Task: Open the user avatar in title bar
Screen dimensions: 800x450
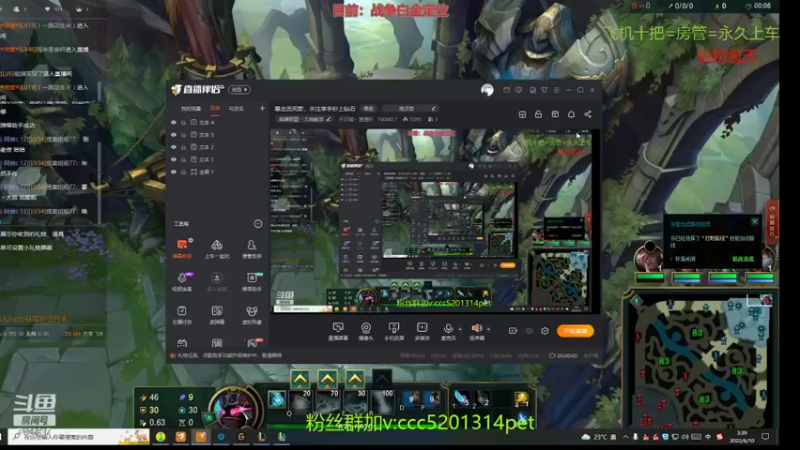Action: click(x=487, y=90)
